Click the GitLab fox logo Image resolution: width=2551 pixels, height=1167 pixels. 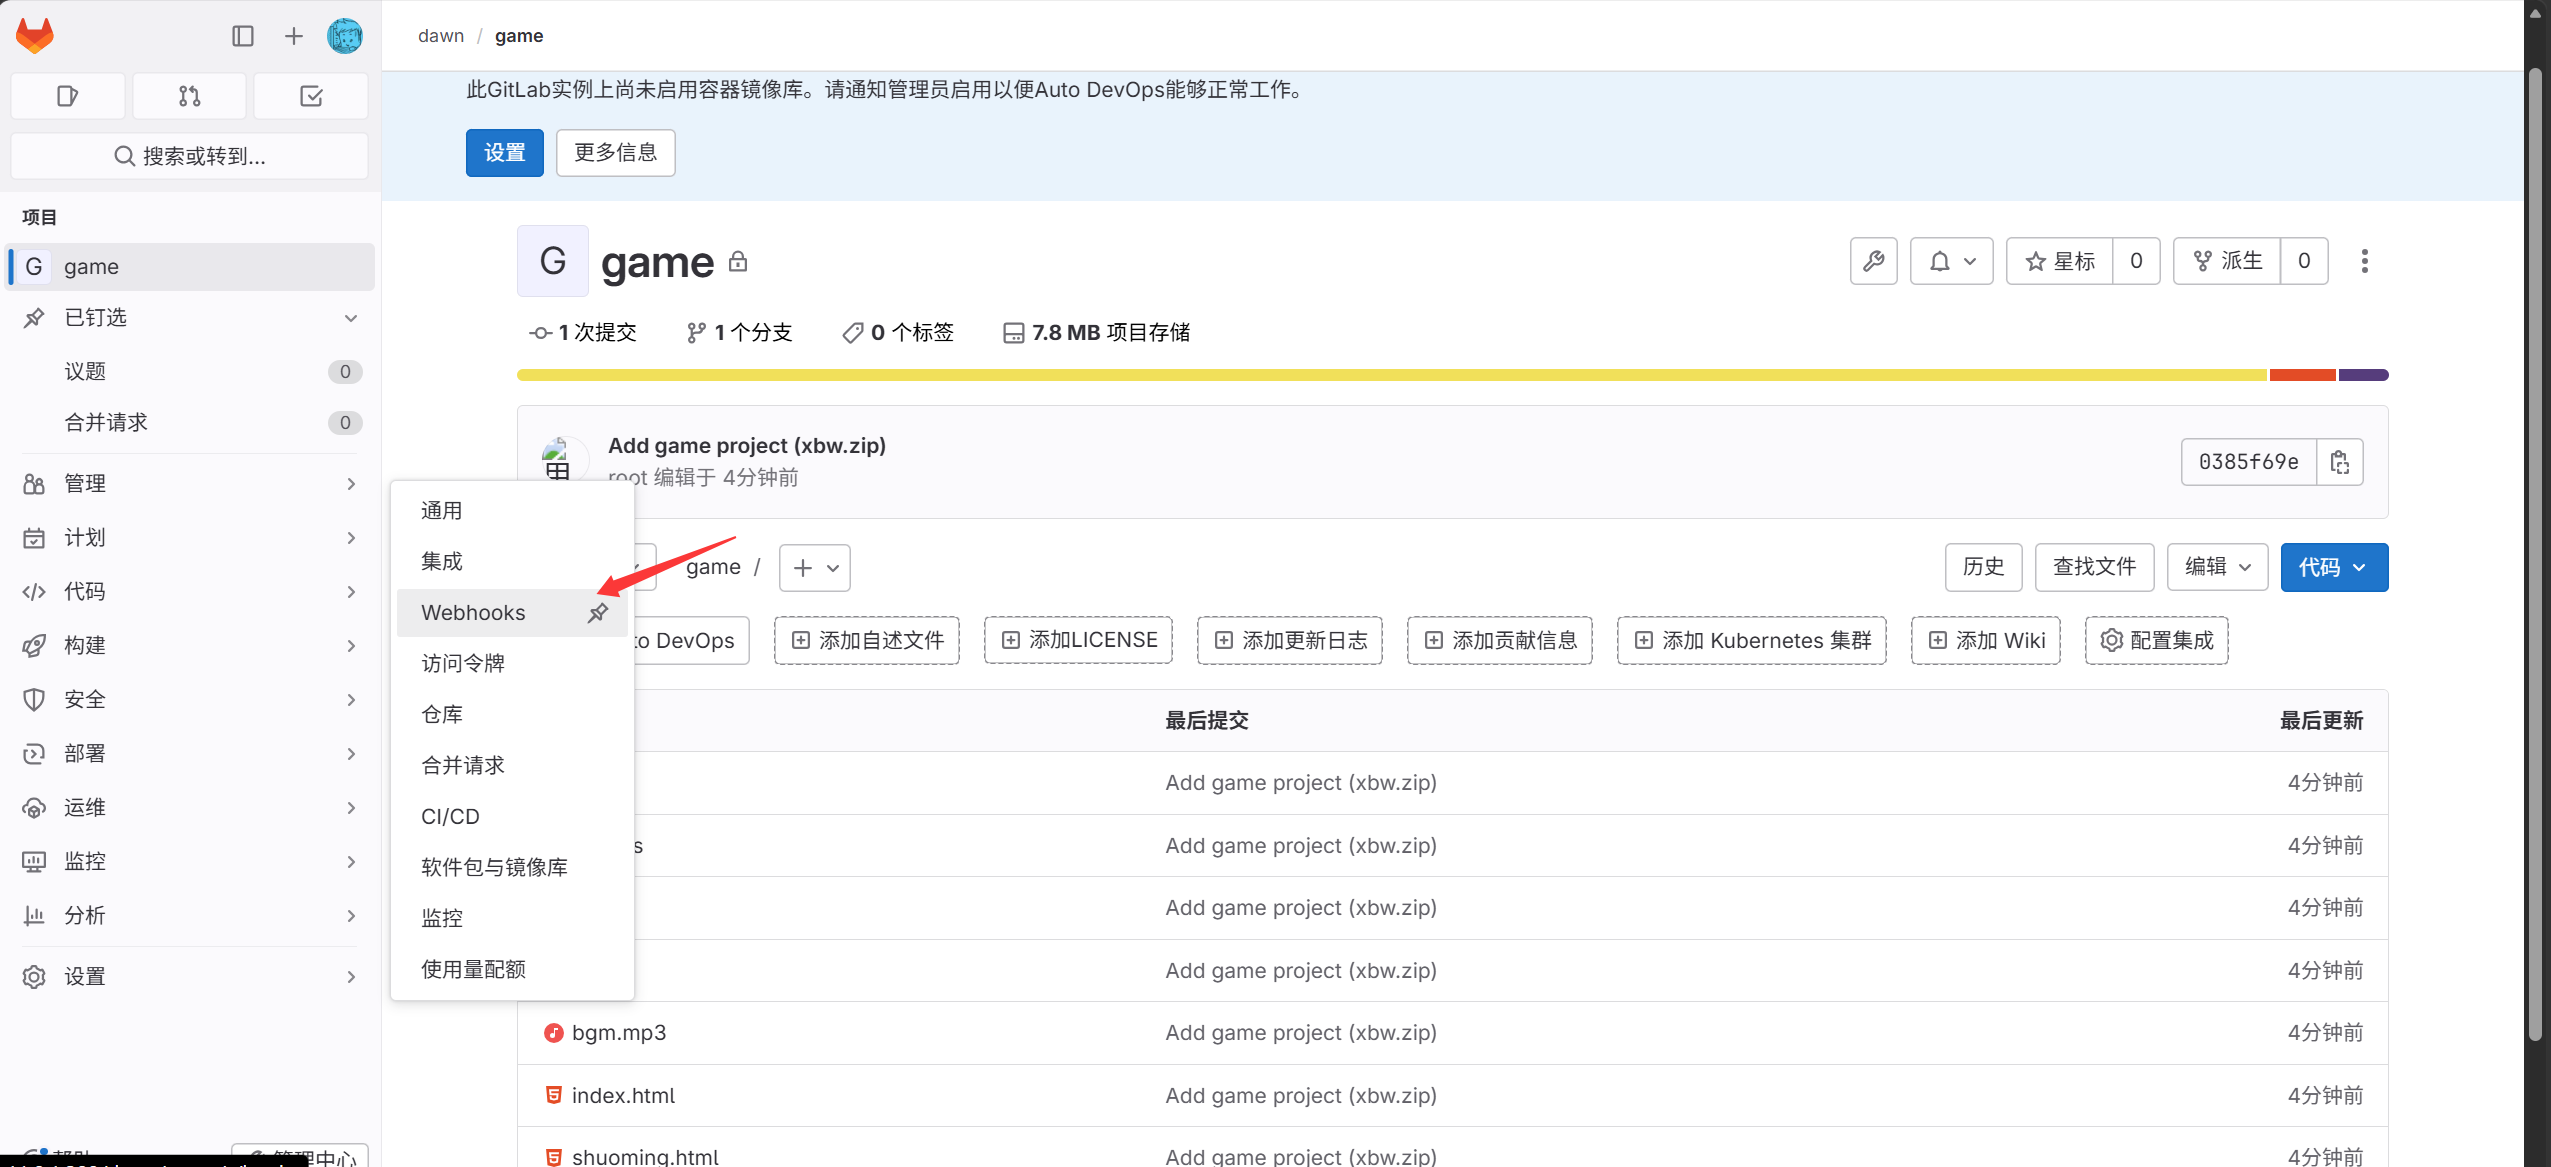coord(35,36)
